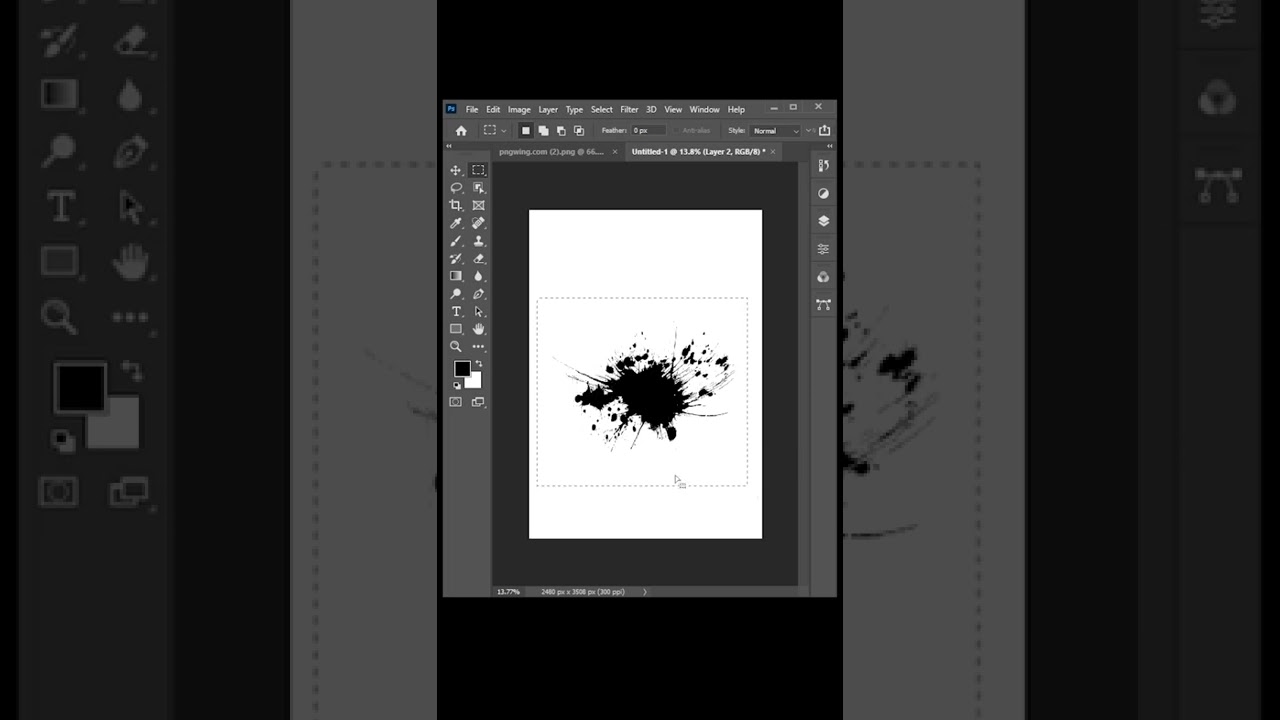The image size is (1280, 720).
Task: Open the Edit Toolbar three-dots menu
Action: click(x=478, y=347)
